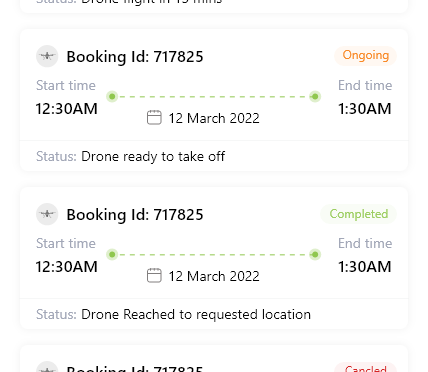
Task: Click 12 March 2022 on Ongoing booking
Action: 214,118
